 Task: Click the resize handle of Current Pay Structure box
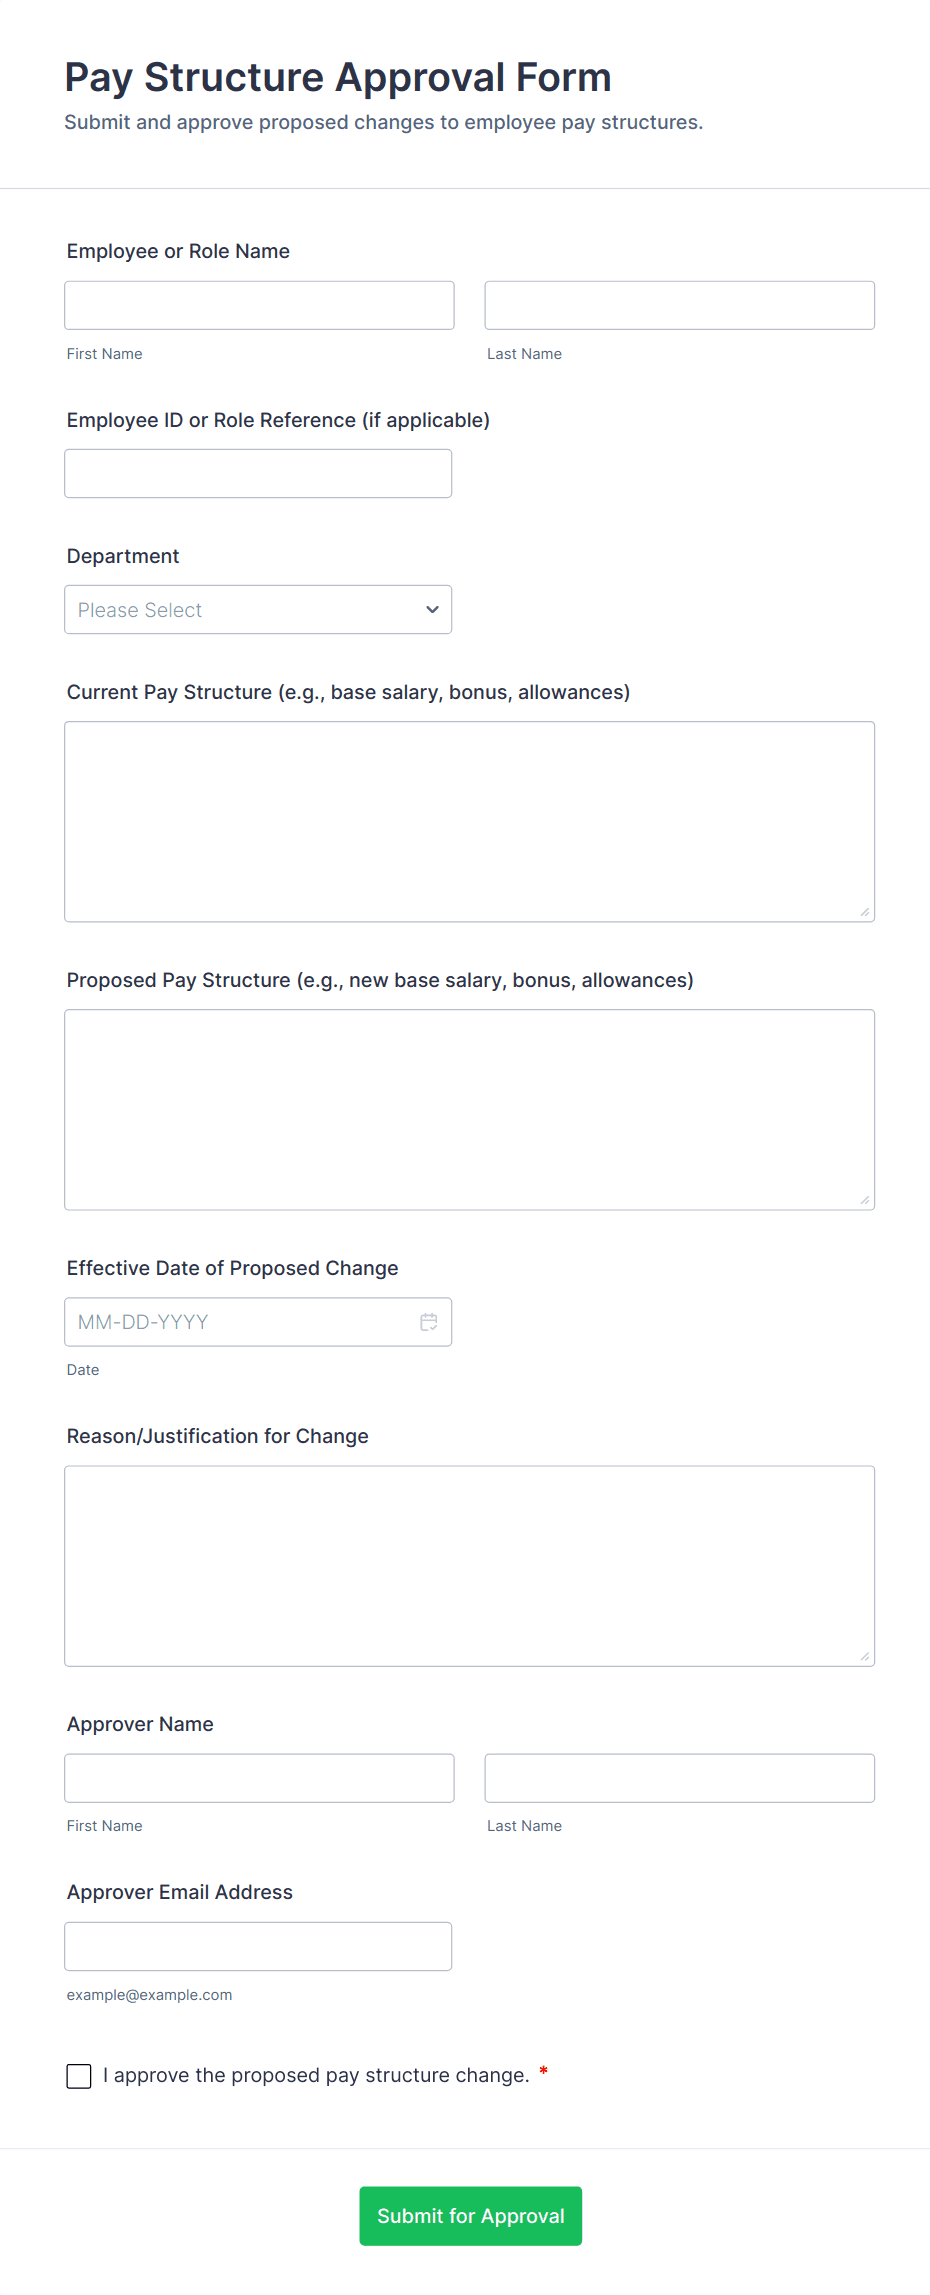click(x=864, y=911)
